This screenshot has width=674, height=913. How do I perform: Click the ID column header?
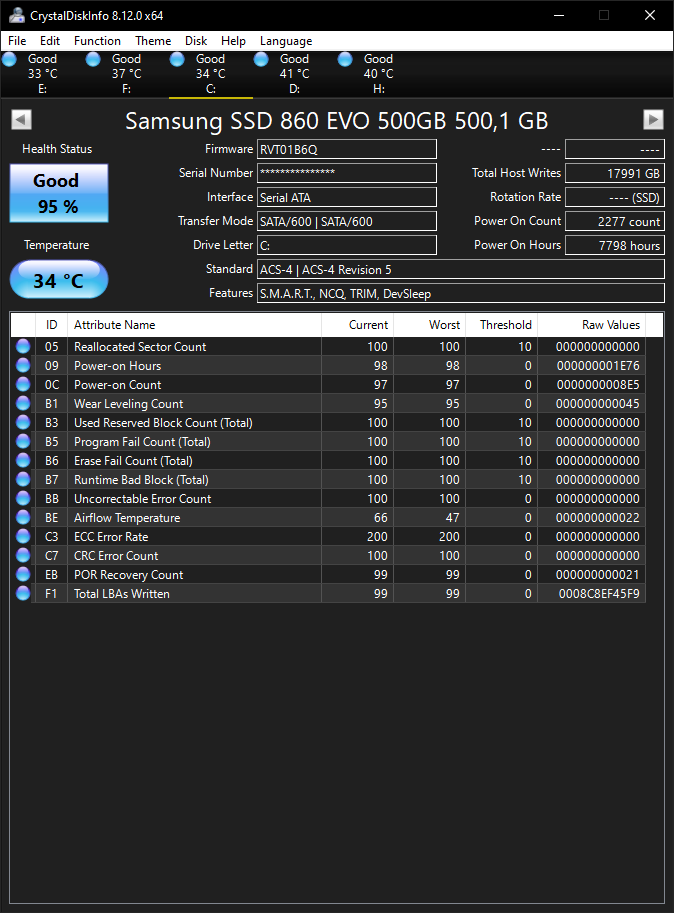52,325
